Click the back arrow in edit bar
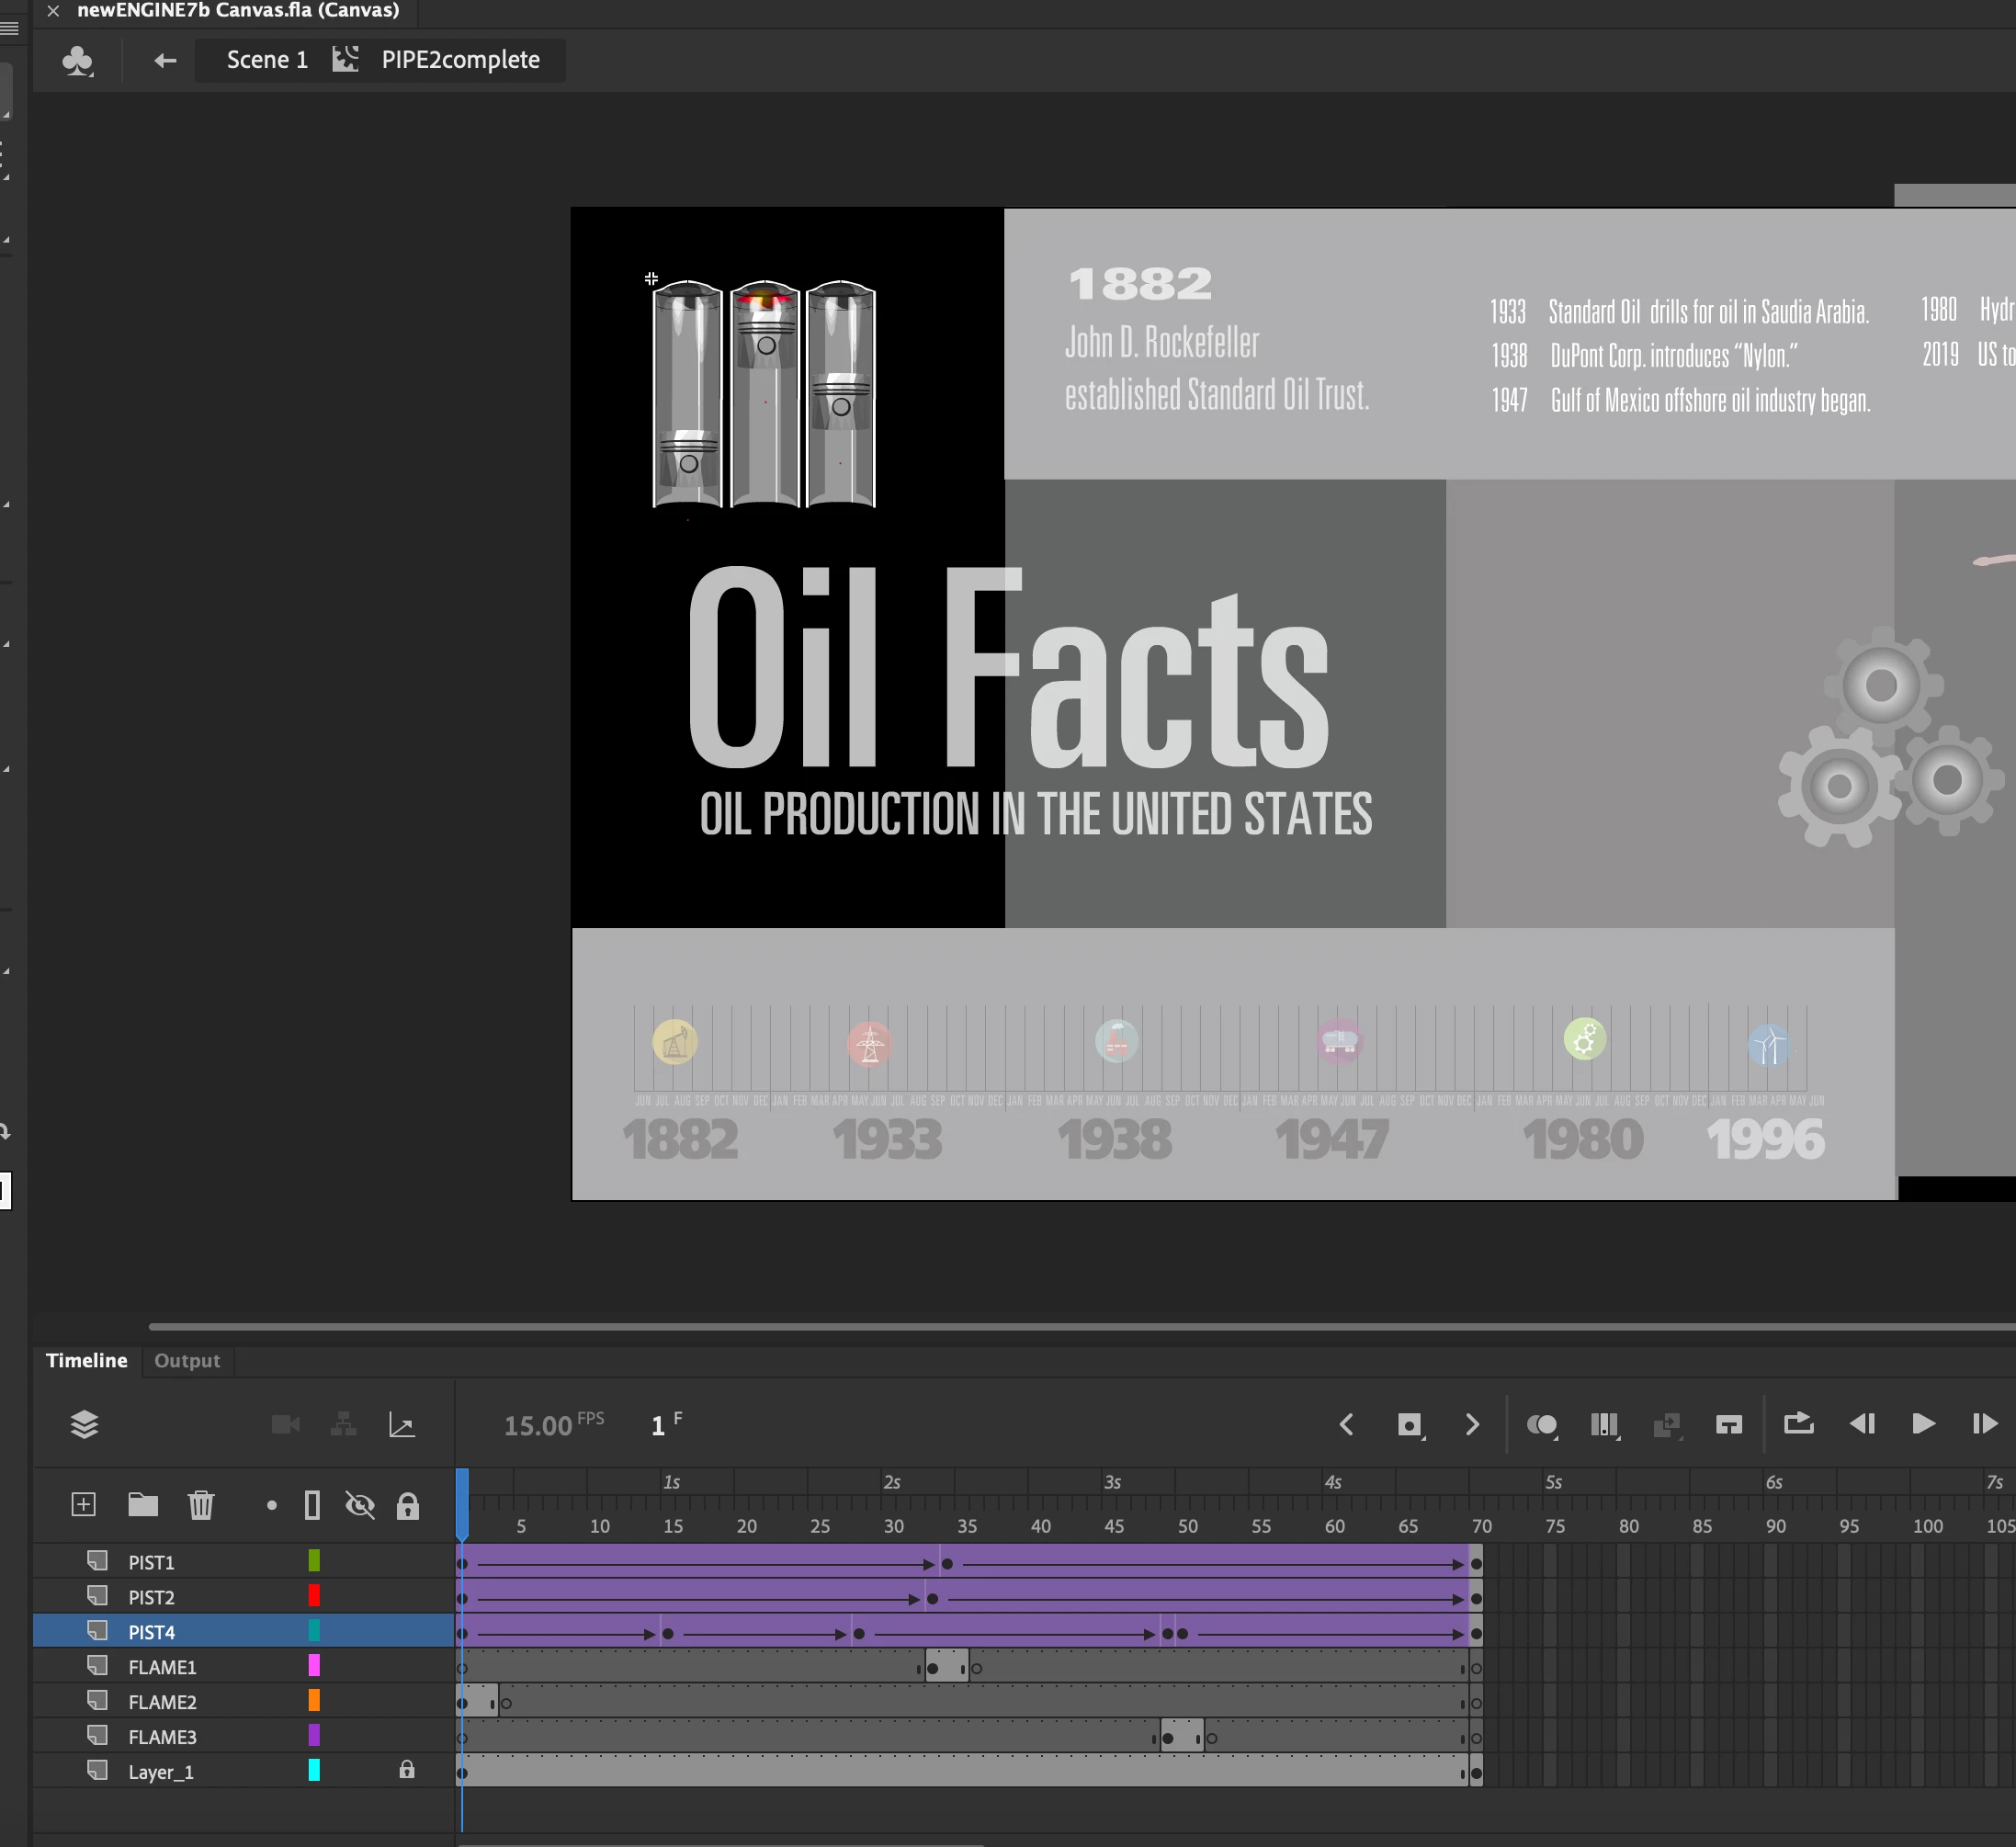 (x=165, y=61)
